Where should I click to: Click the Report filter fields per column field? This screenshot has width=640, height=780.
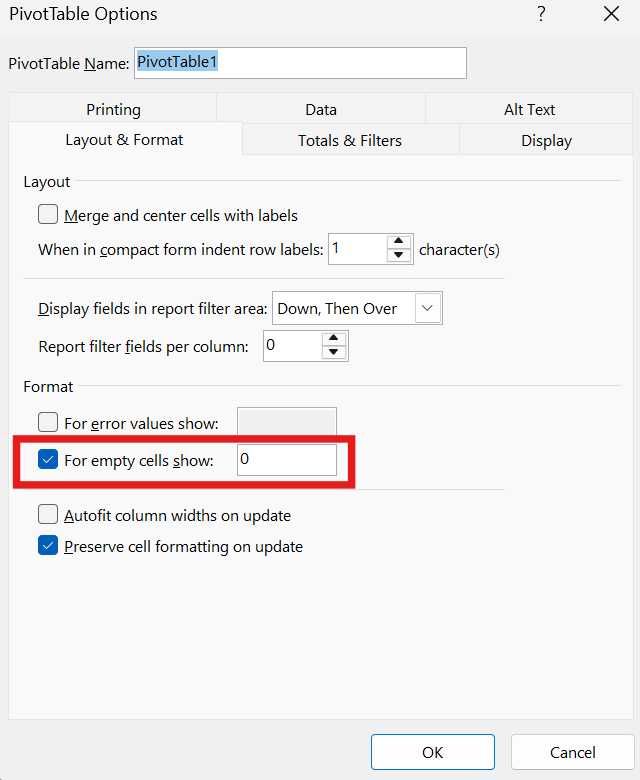coord(292,346)
